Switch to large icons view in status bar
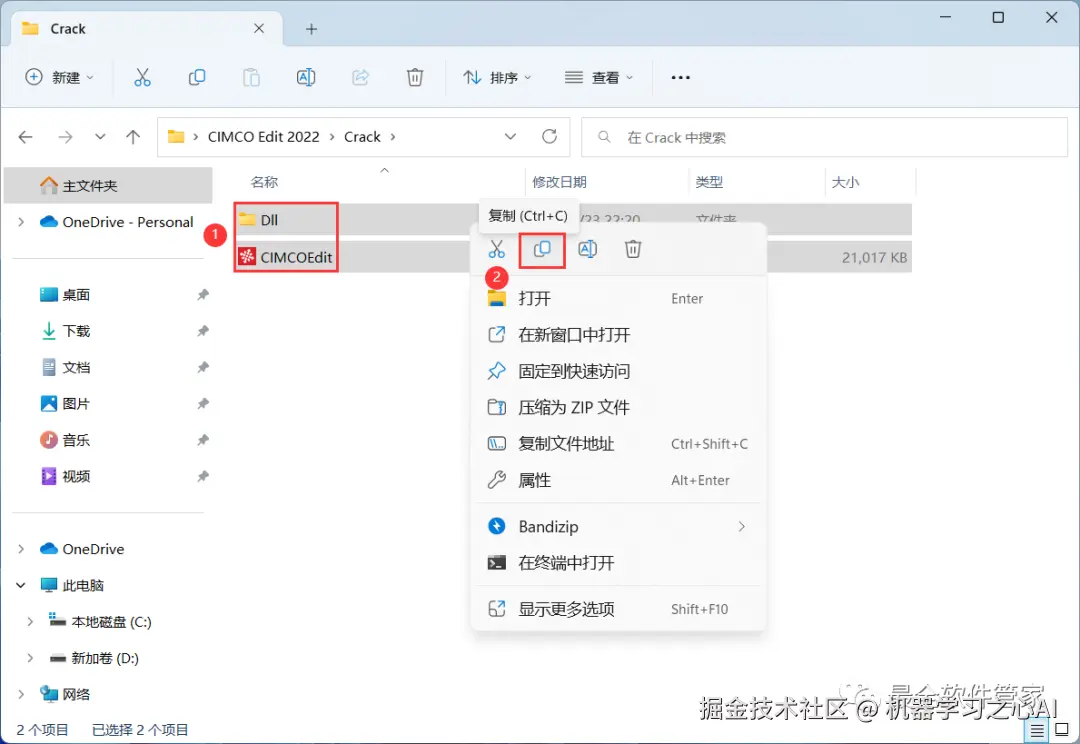The height and width of the screenshot is (744, 1080). click(x=1062, y=730)
